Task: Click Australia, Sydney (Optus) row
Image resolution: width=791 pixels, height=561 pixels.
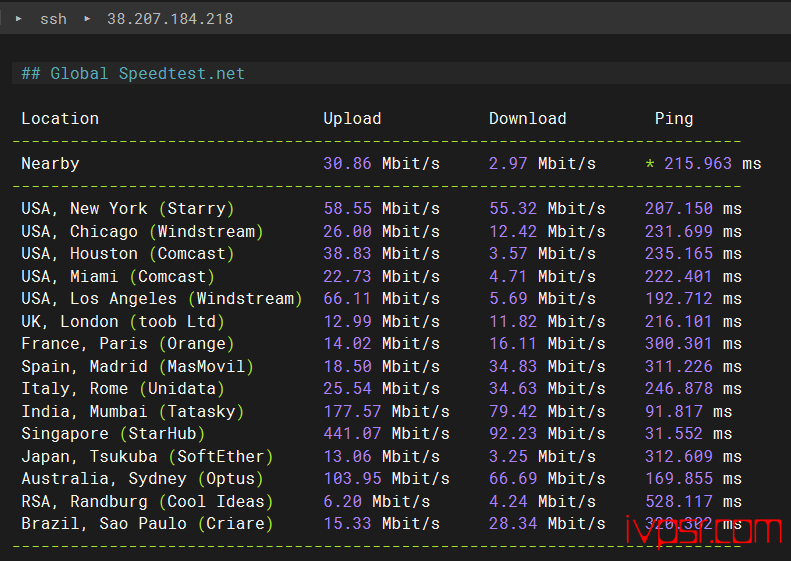Action: tap(142, 479)
